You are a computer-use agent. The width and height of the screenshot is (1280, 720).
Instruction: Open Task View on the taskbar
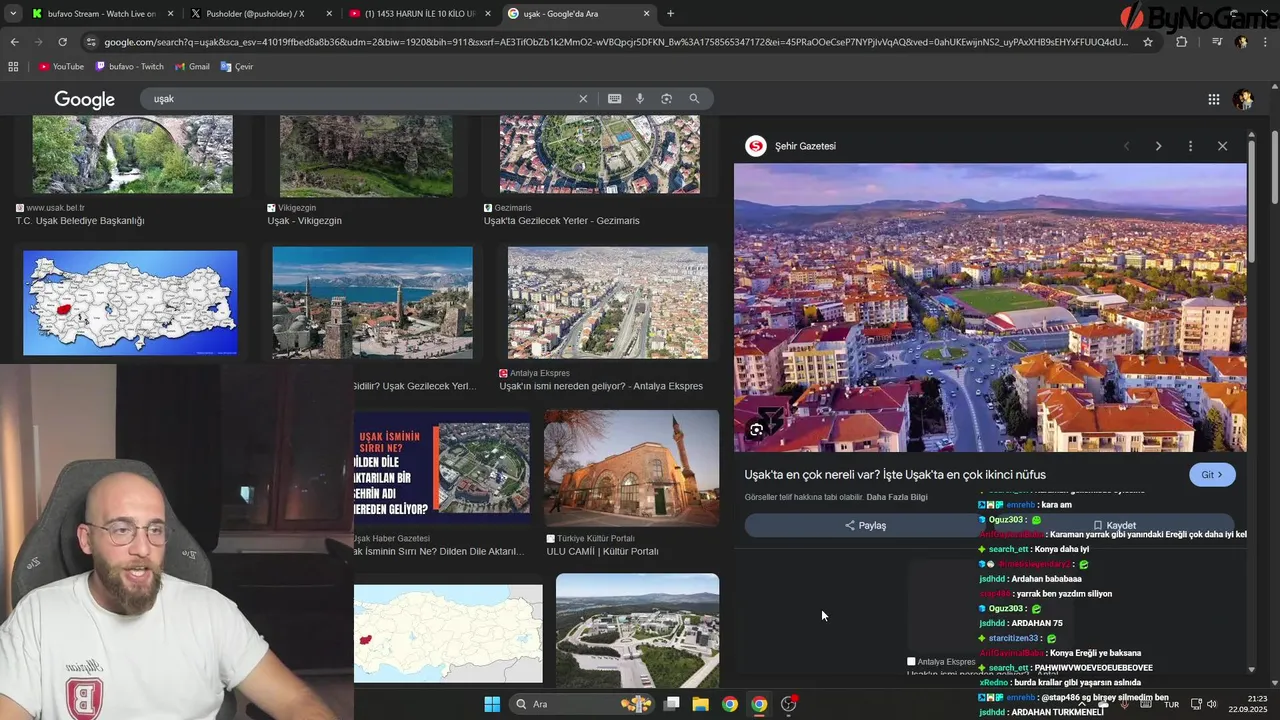point(672,704)
